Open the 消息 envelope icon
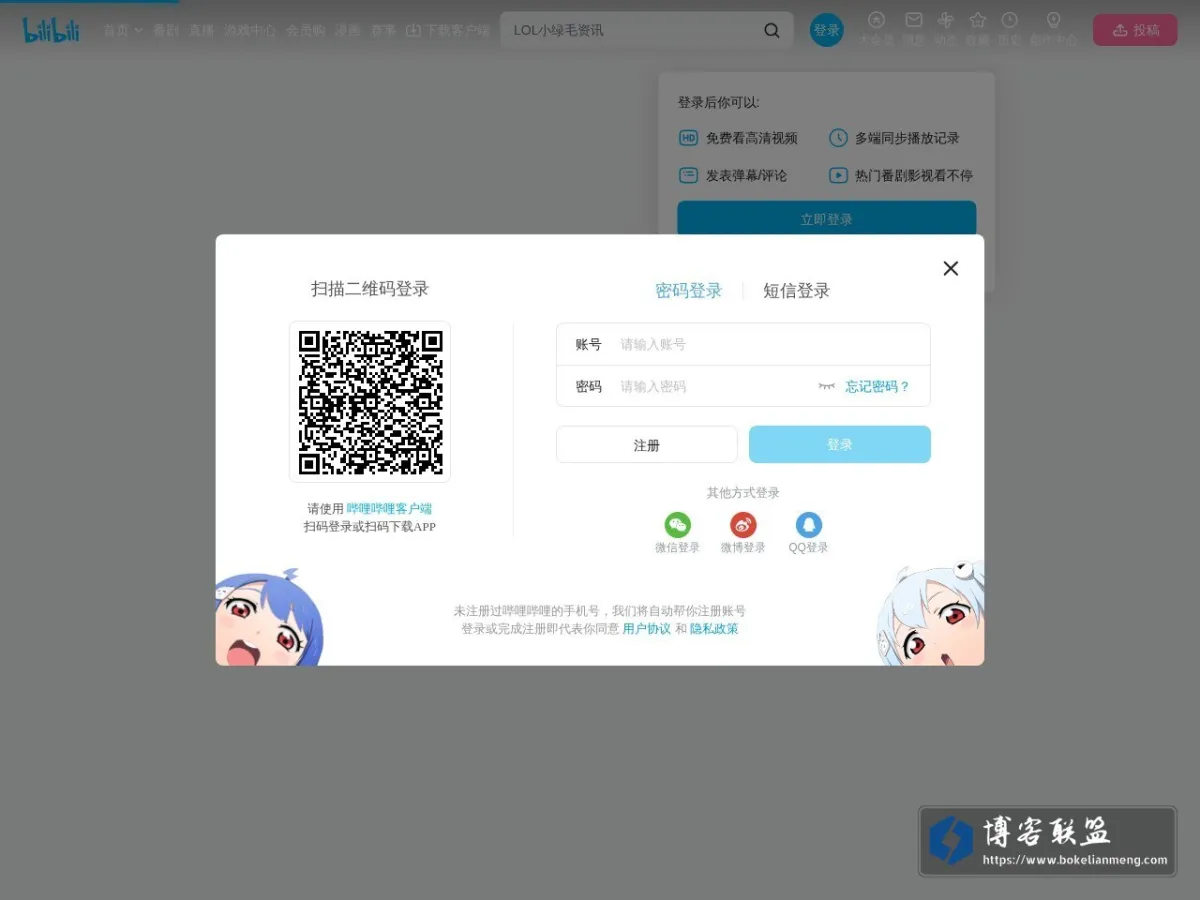The height and width of the screenshot is (900, 1200). tap(914, 20)
